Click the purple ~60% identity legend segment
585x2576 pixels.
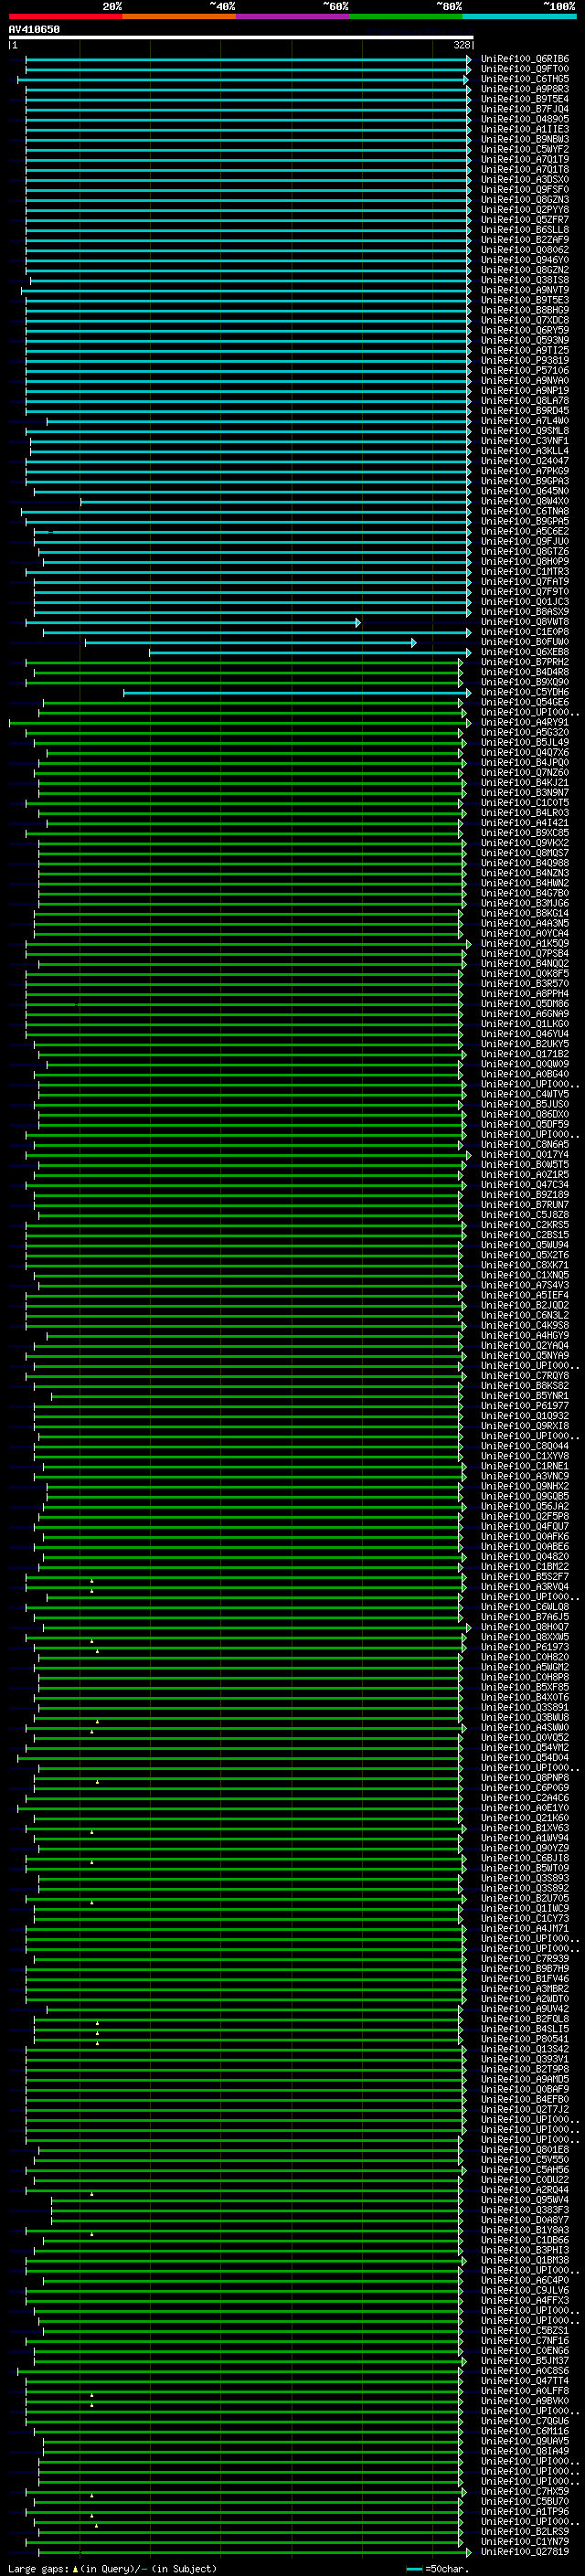click(292, 16)
